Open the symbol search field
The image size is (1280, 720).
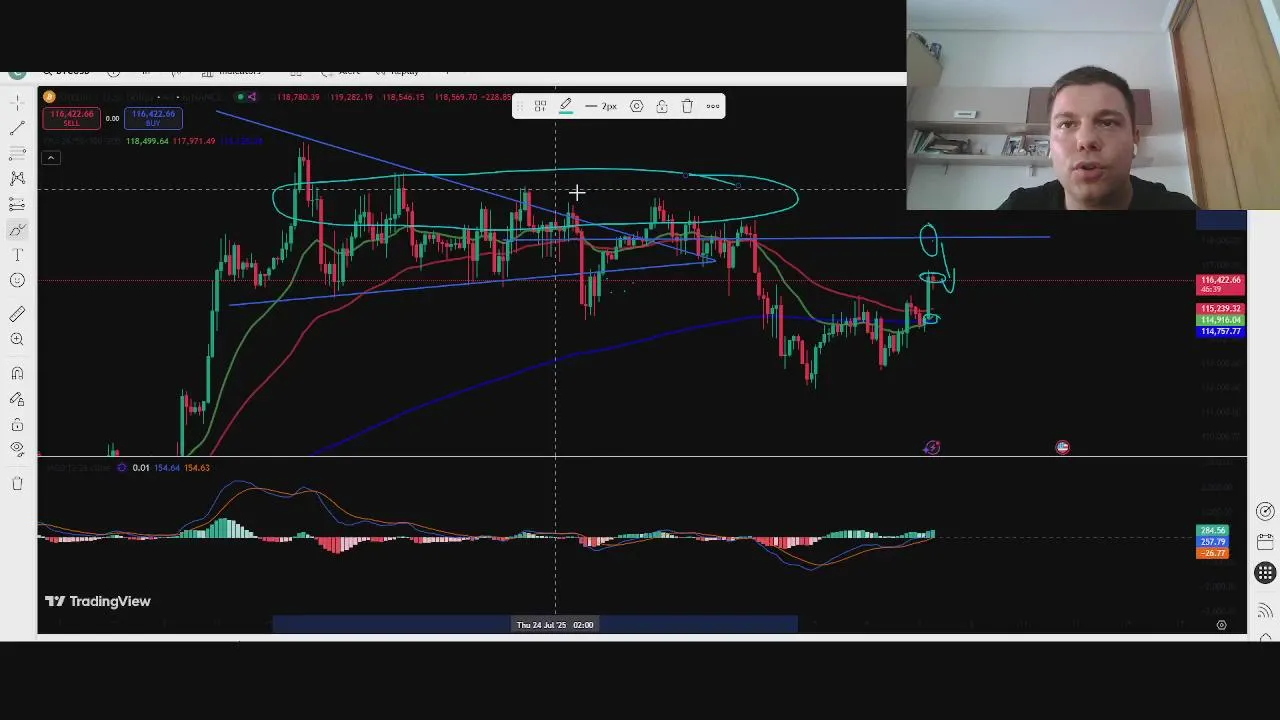[66, 71]
